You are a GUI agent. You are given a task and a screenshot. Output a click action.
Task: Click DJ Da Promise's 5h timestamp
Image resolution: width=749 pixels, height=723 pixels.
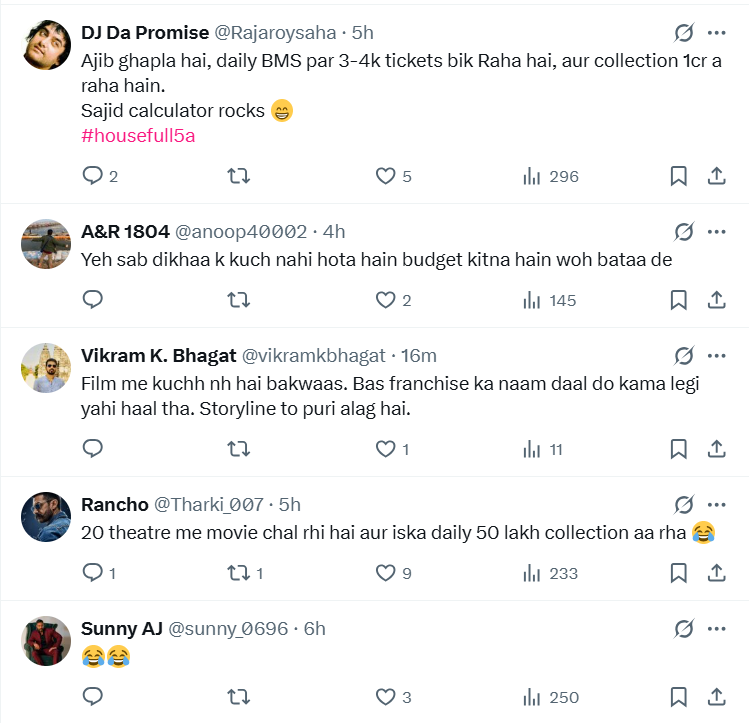[x=363, y=33]
